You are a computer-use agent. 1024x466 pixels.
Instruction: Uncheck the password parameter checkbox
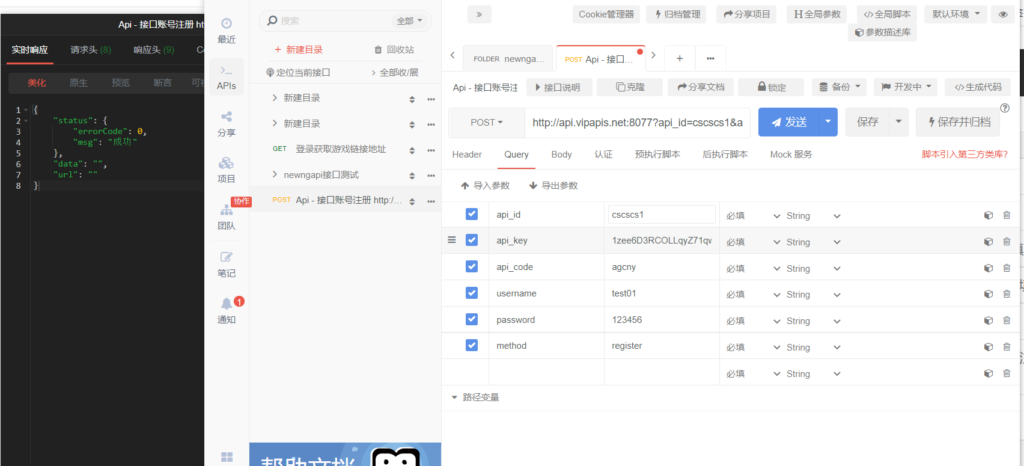[472, 318]
